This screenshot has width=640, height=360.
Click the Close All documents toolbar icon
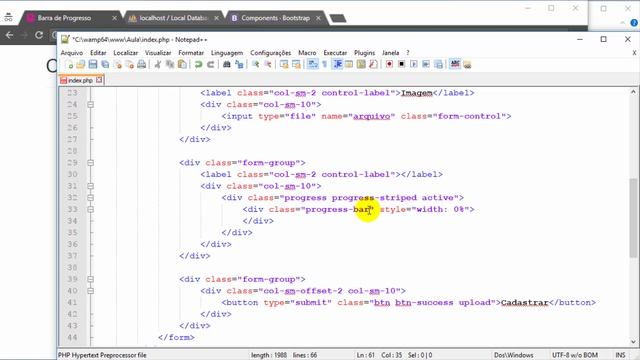129,64
